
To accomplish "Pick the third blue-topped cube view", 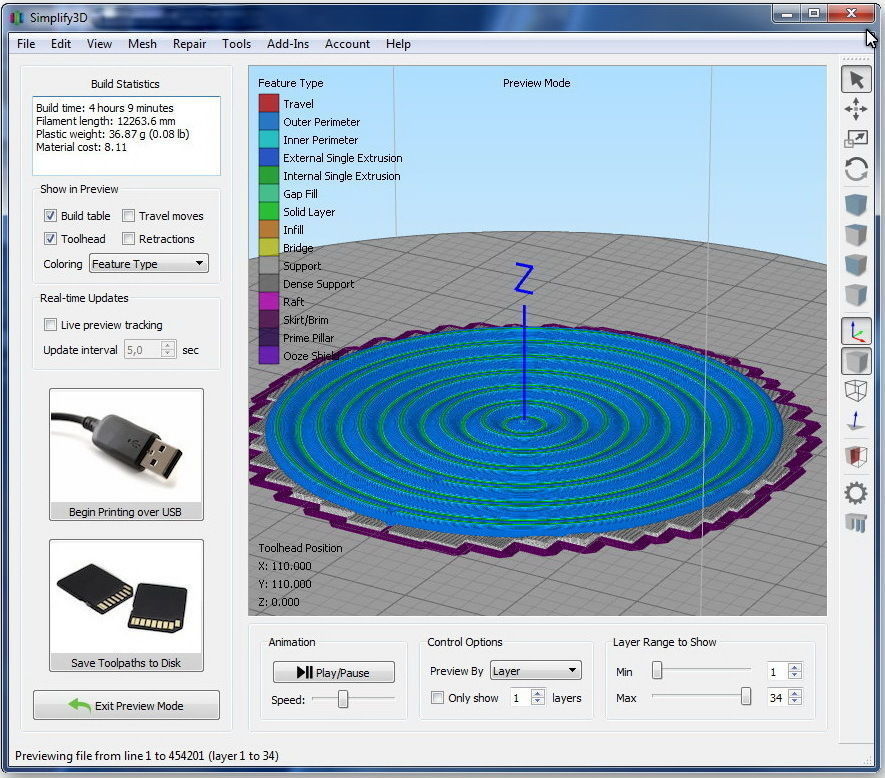I will click(x=856, y=264).
